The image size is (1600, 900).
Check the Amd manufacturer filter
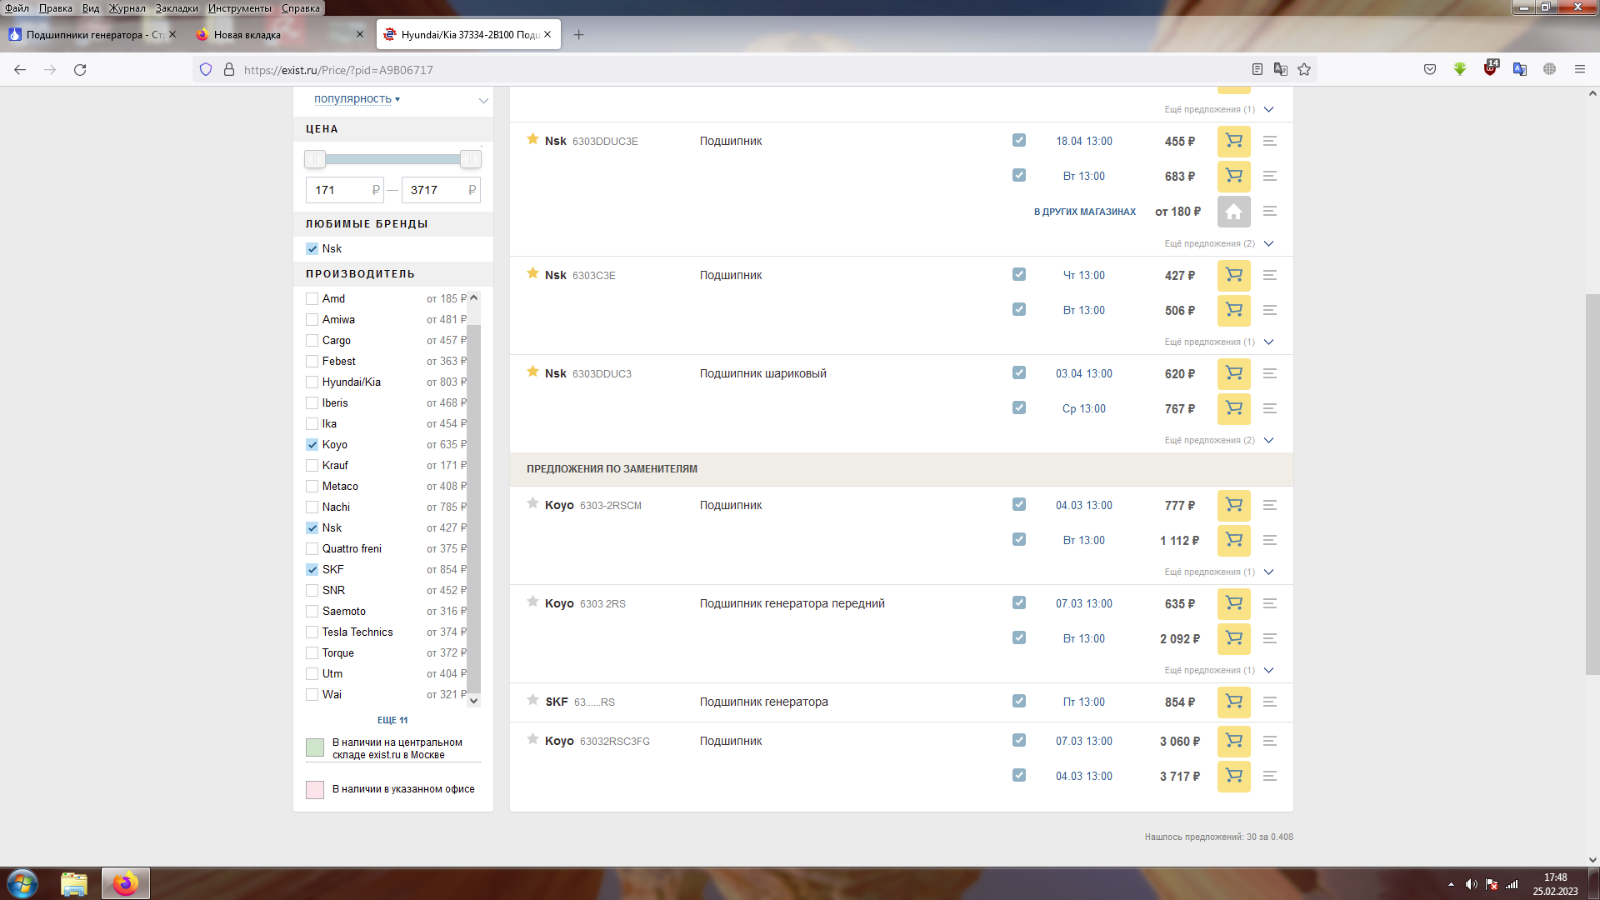pos(312,299)
